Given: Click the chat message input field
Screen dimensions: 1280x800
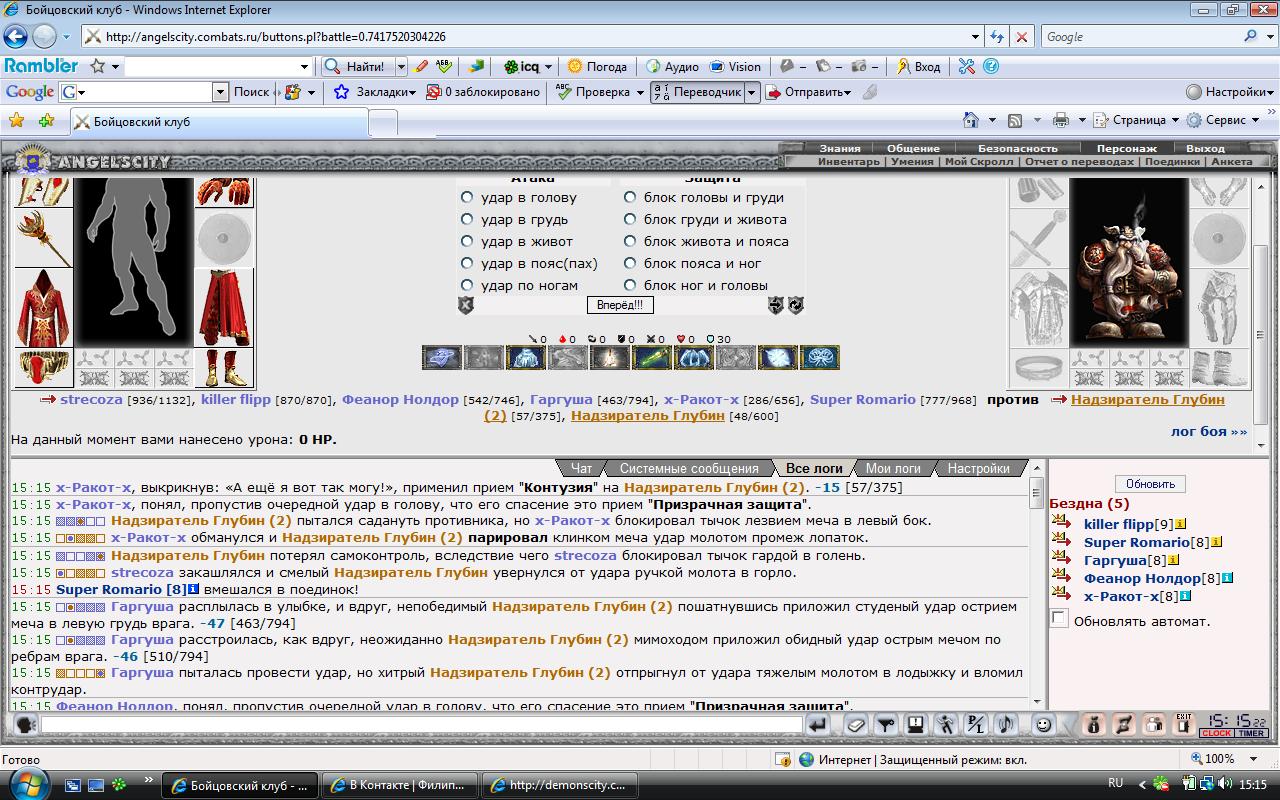Looking at the screenshot, I should pyautogui.click(x=422, y=725).
